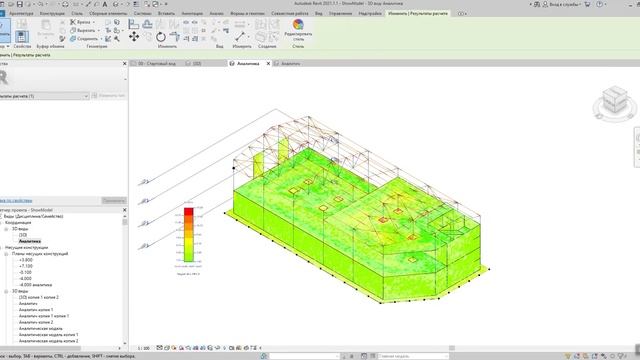640x360 pixels.
Task: Close the Аналитика view tab
Action: [x=268, y=64]
